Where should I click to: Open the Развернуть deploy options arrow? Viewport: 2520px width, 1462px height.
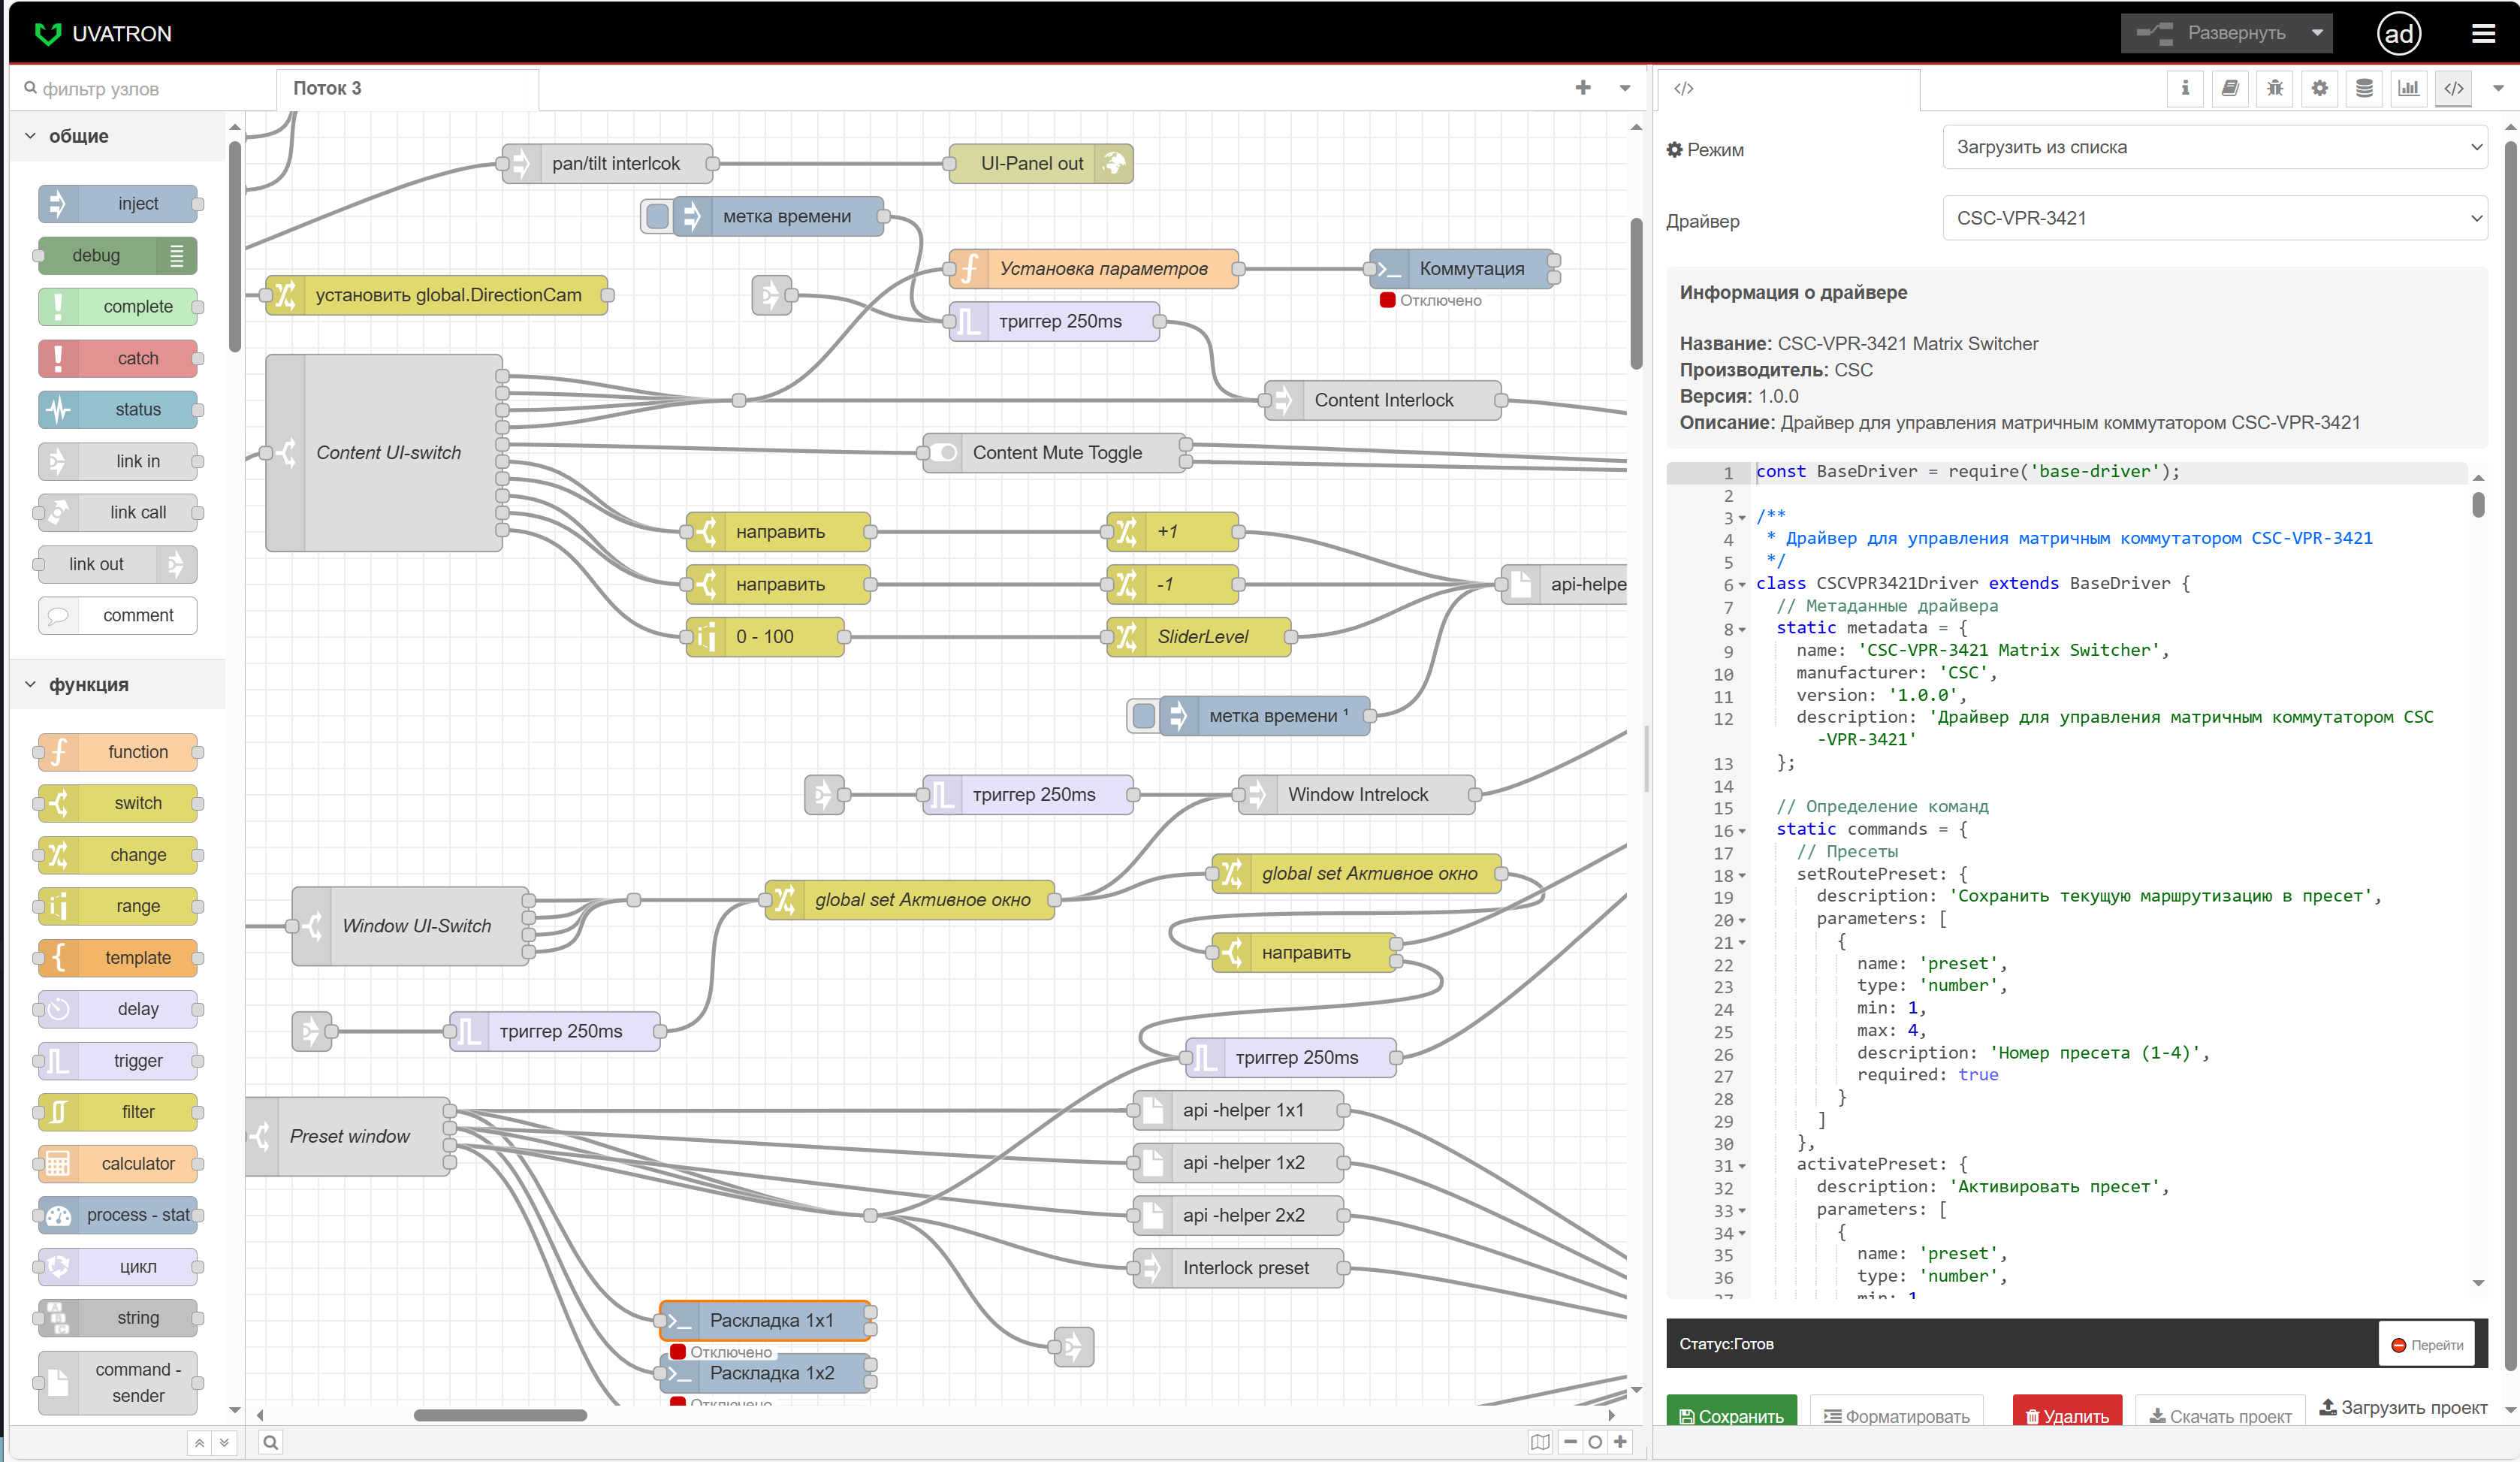[x=2317, y=33]
